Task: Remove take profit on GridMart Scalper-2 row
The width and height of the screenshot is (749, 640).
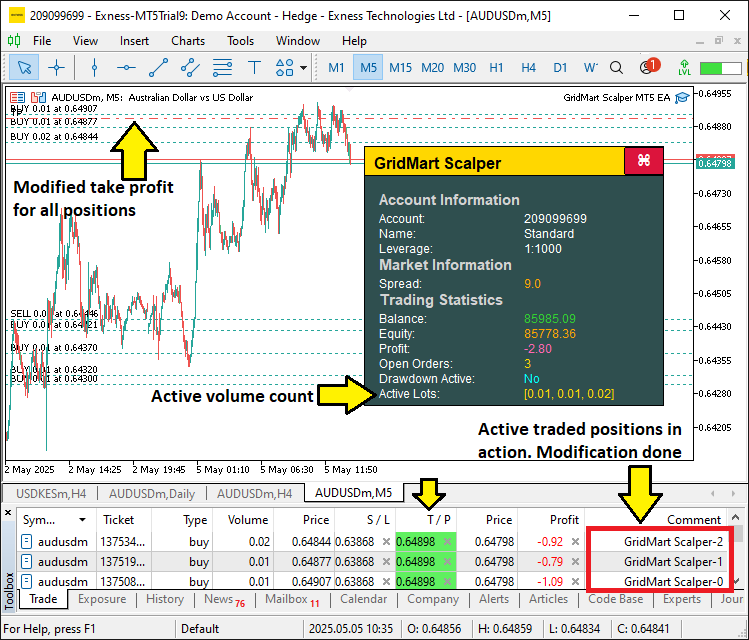Action: pos(447,542)
